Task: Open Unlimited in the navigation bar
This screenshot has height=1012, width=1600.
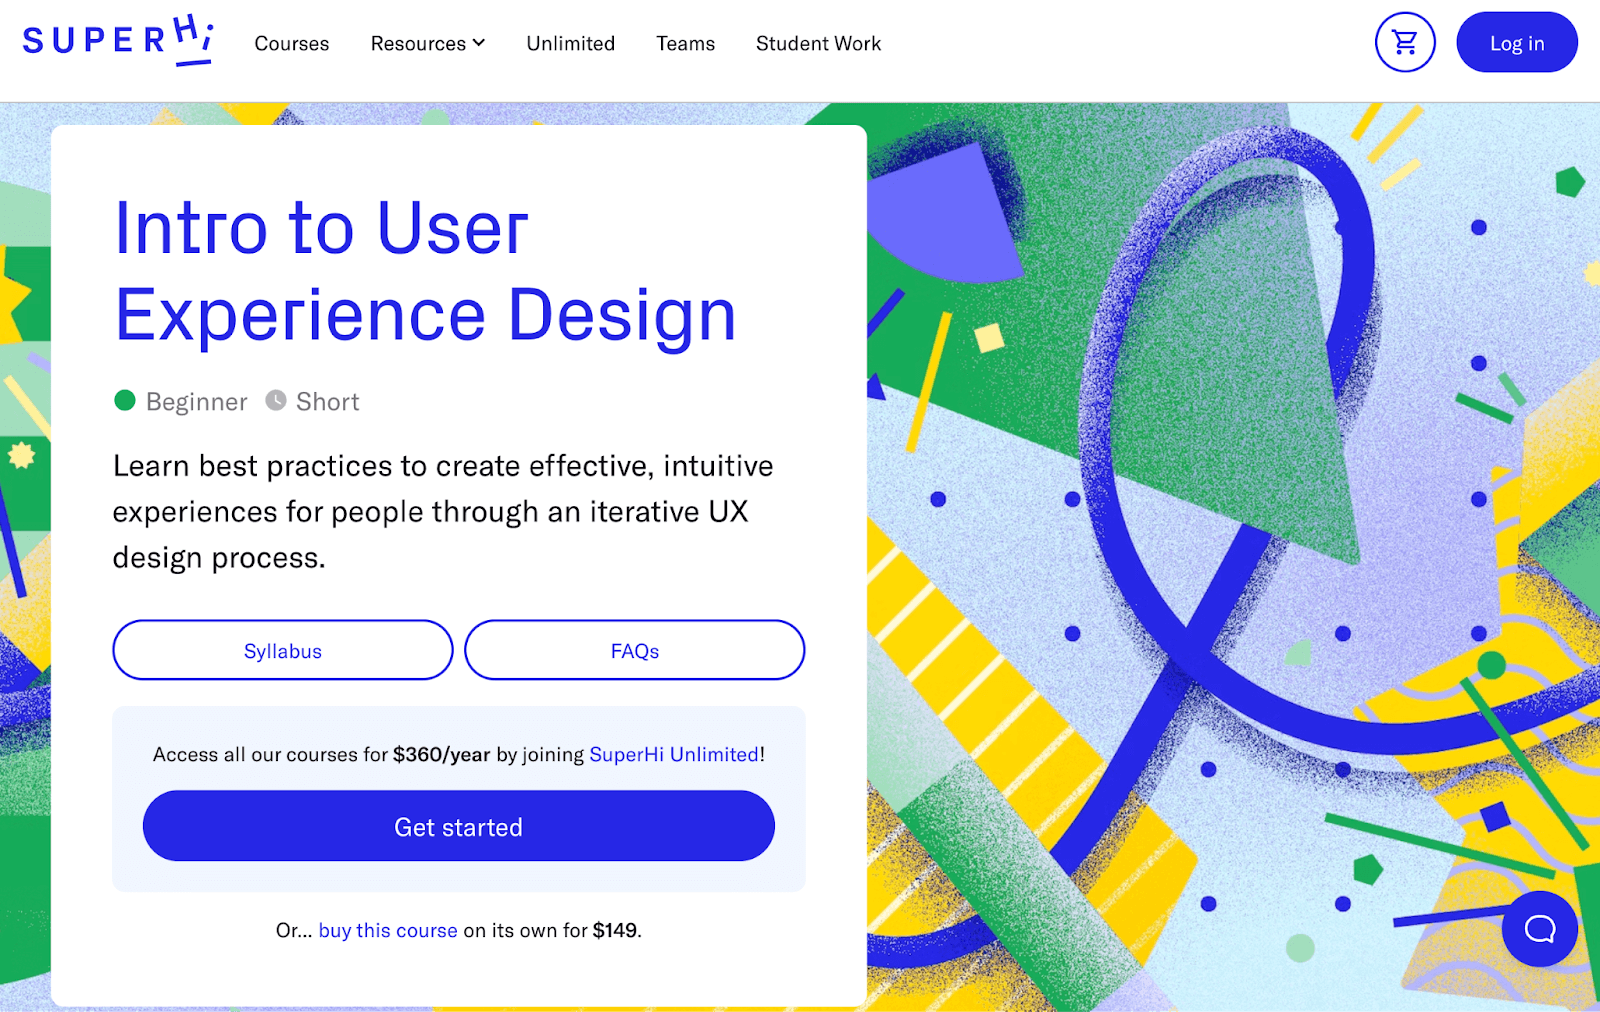Action: coord(570,44)
